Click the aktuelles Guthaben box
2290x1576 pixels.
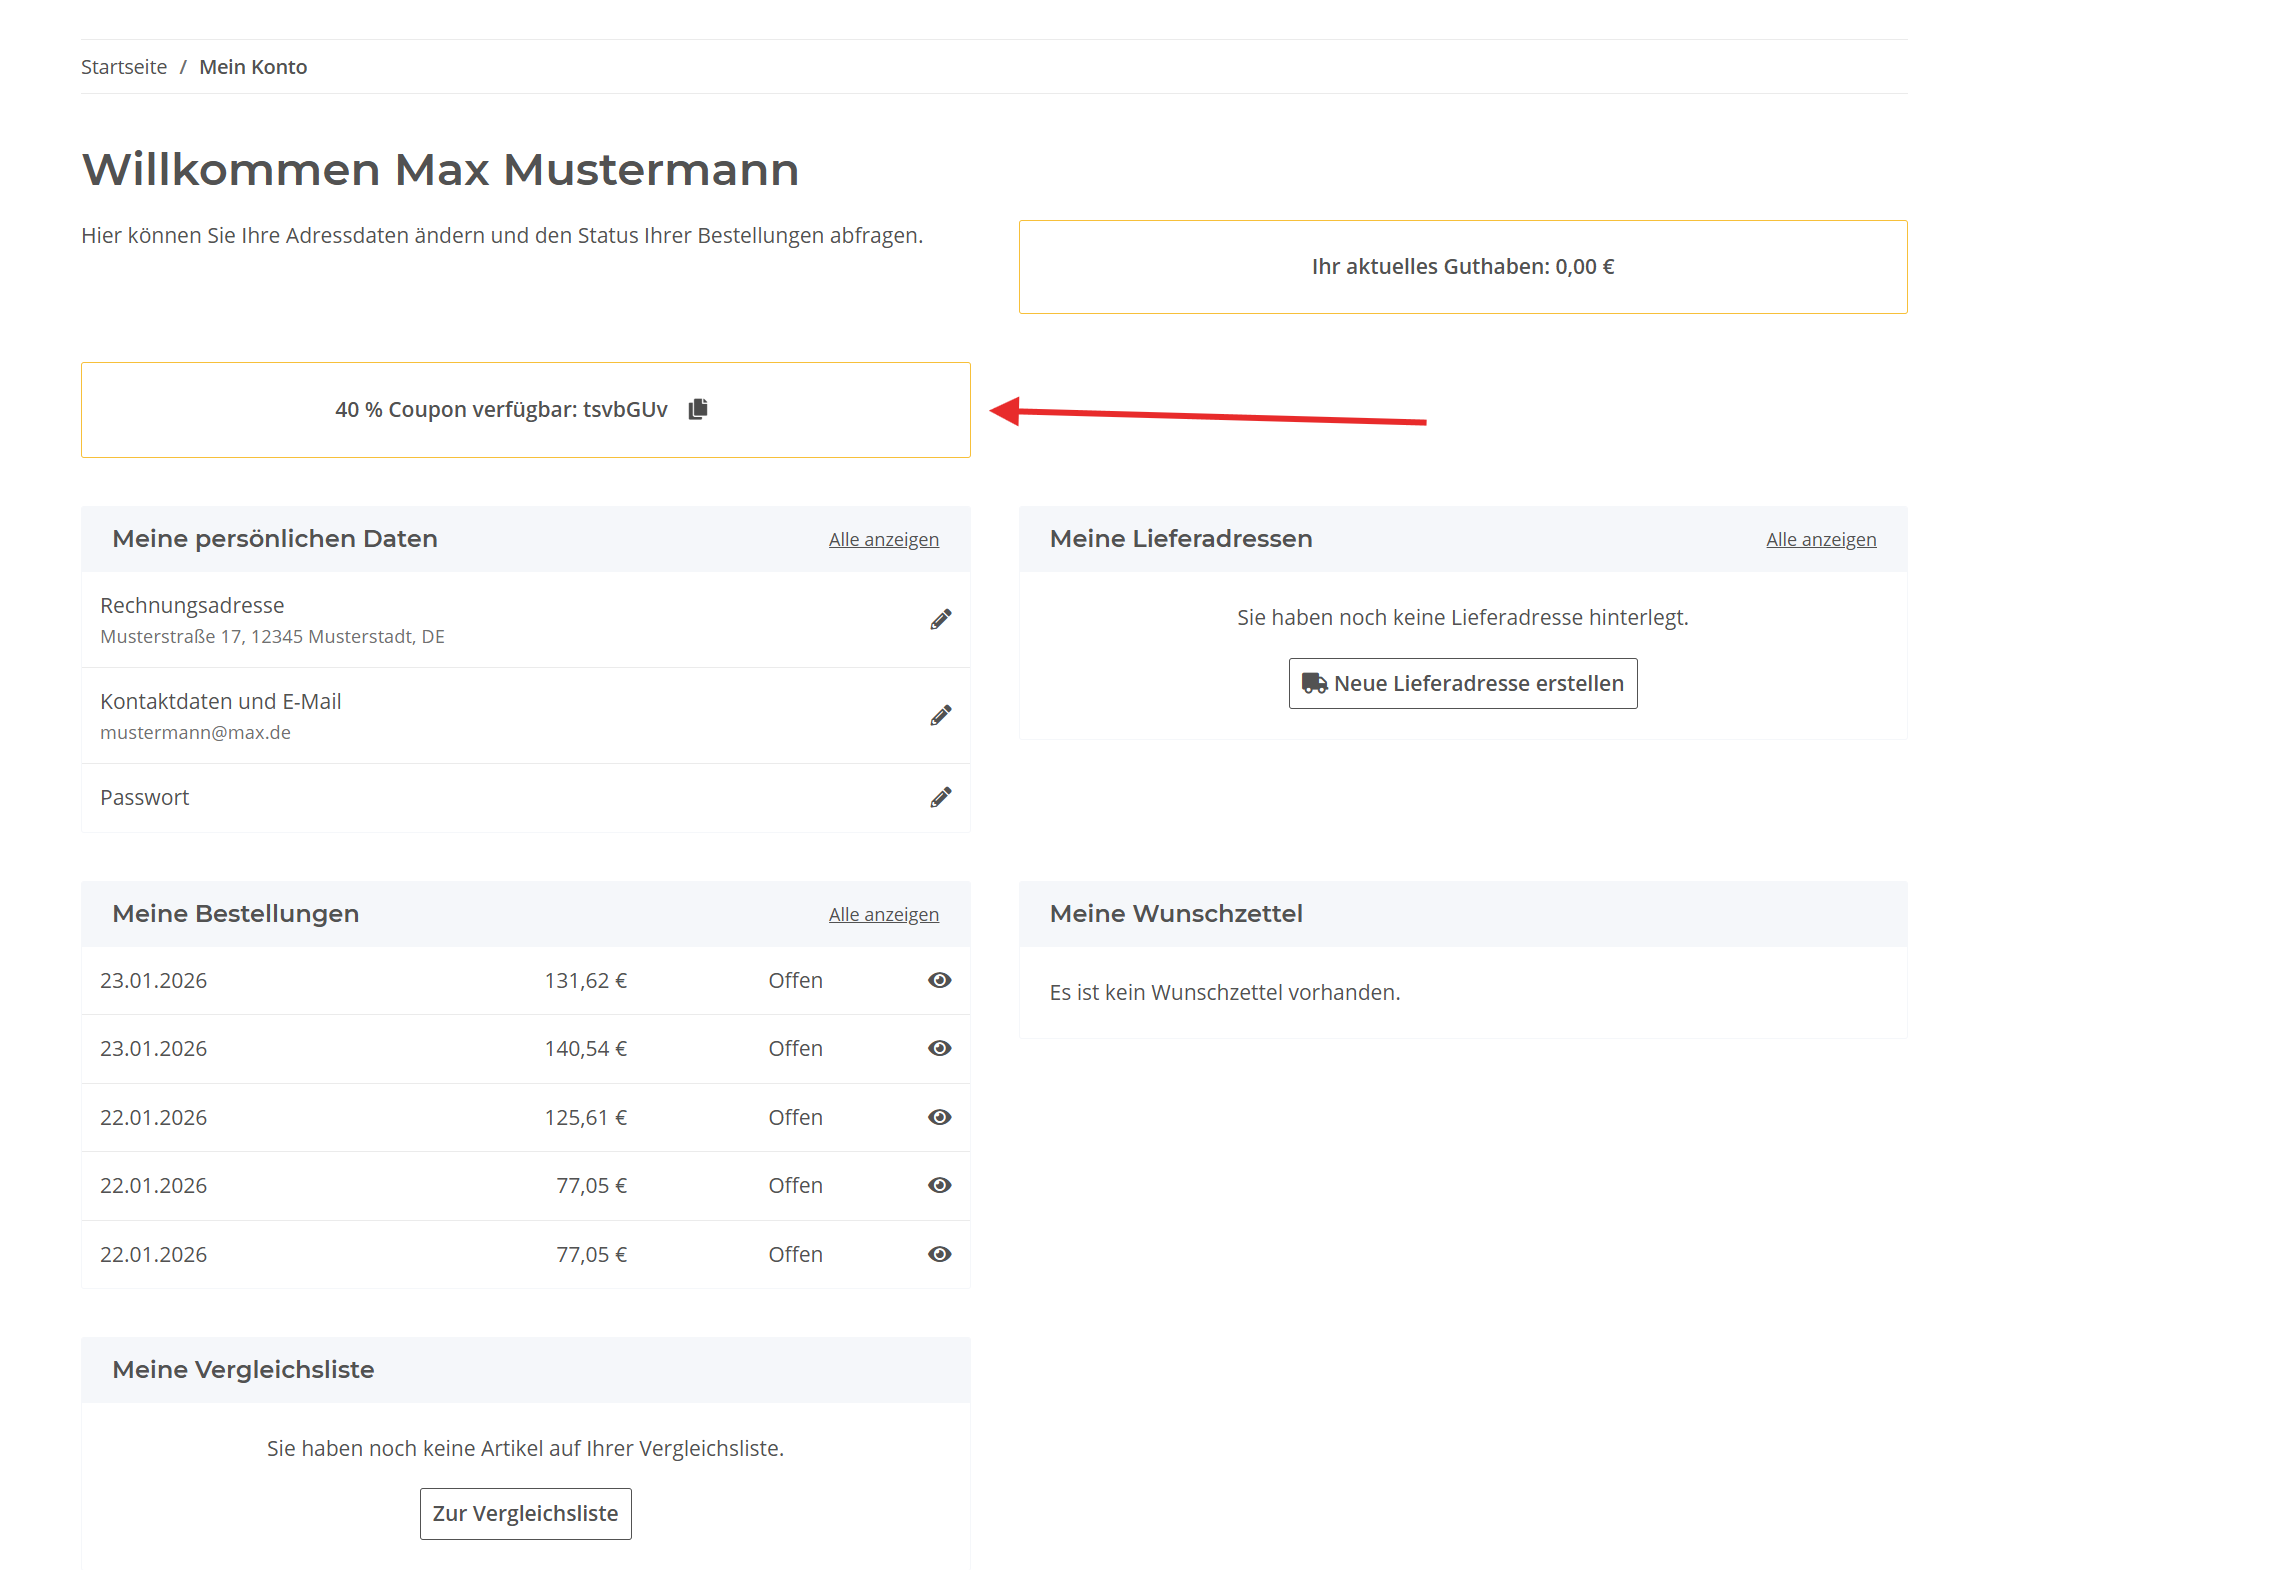coord(1462,267)
